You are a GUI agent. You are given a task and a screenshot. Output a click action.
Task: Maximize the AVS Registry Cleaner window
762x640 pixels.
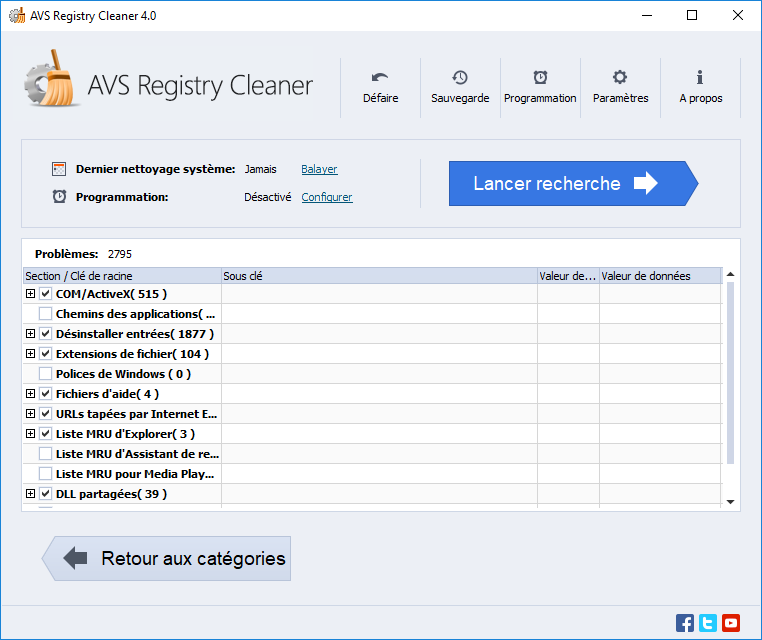tap(692, 16)
